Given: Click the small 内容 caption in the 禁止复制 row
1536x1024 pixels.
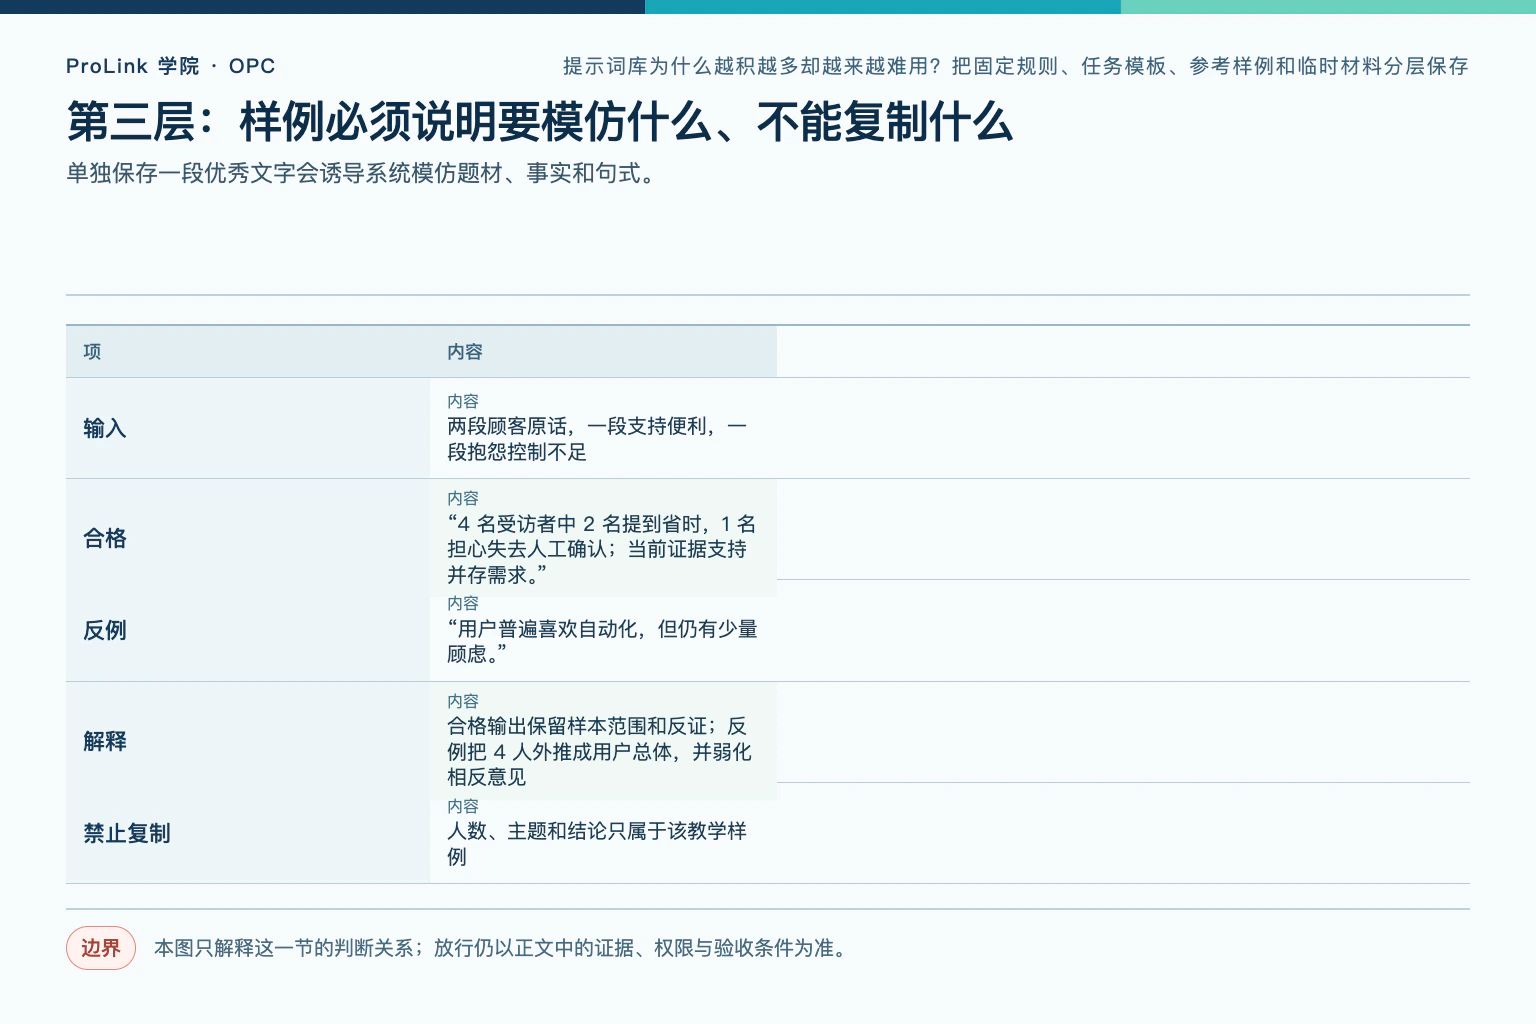Looking at the screenshot, I should point(463,806).
